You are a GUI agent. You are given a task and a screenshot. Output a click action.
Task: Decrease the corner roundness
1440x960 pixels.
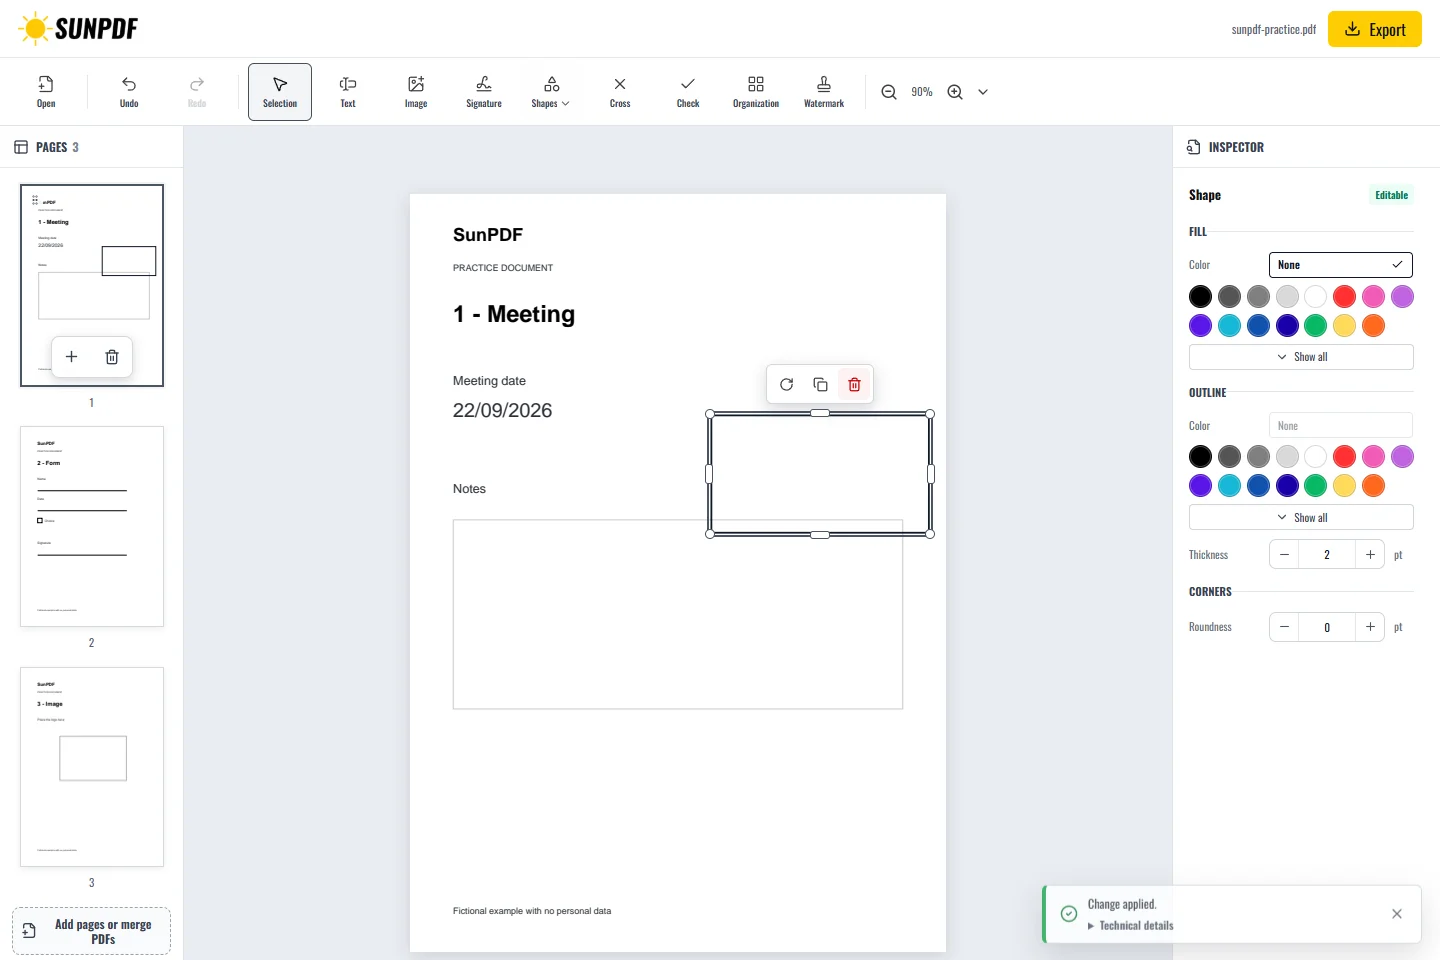click(1284, 627)
